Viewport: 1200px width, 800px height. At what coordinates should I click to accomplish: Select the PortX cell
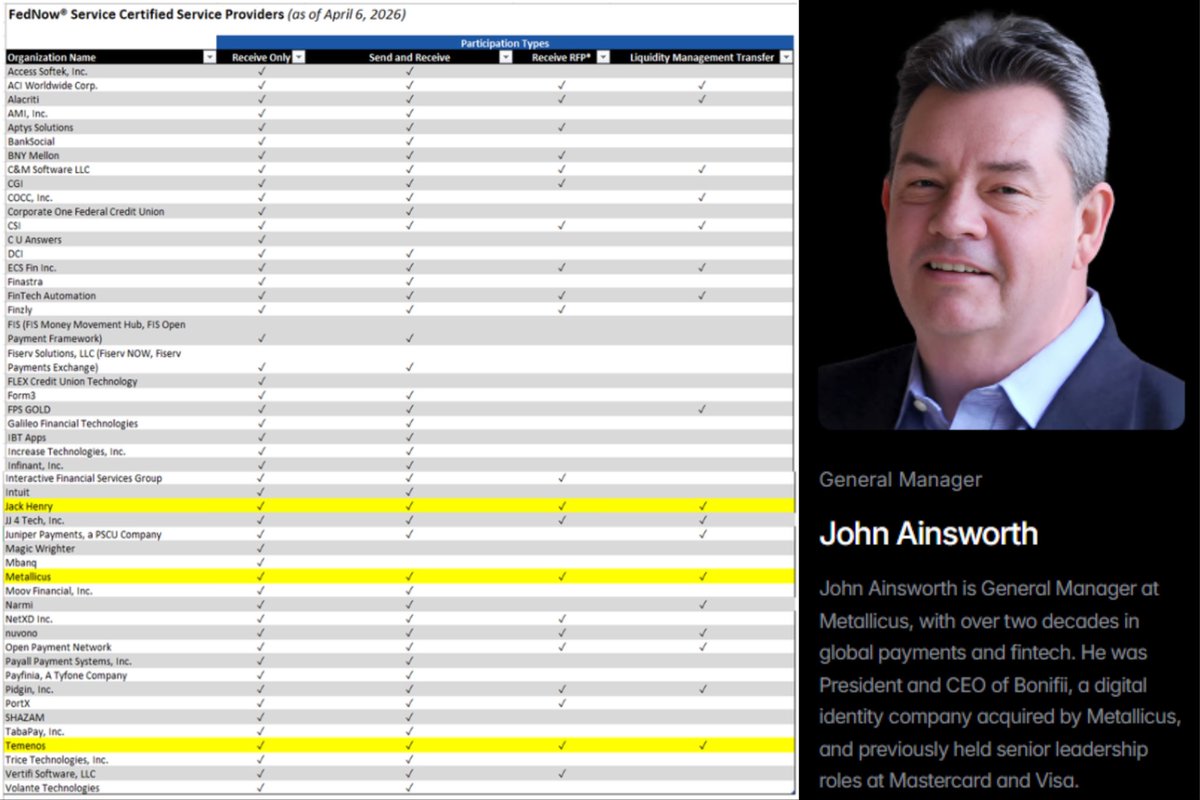click(x=111, y=703)
